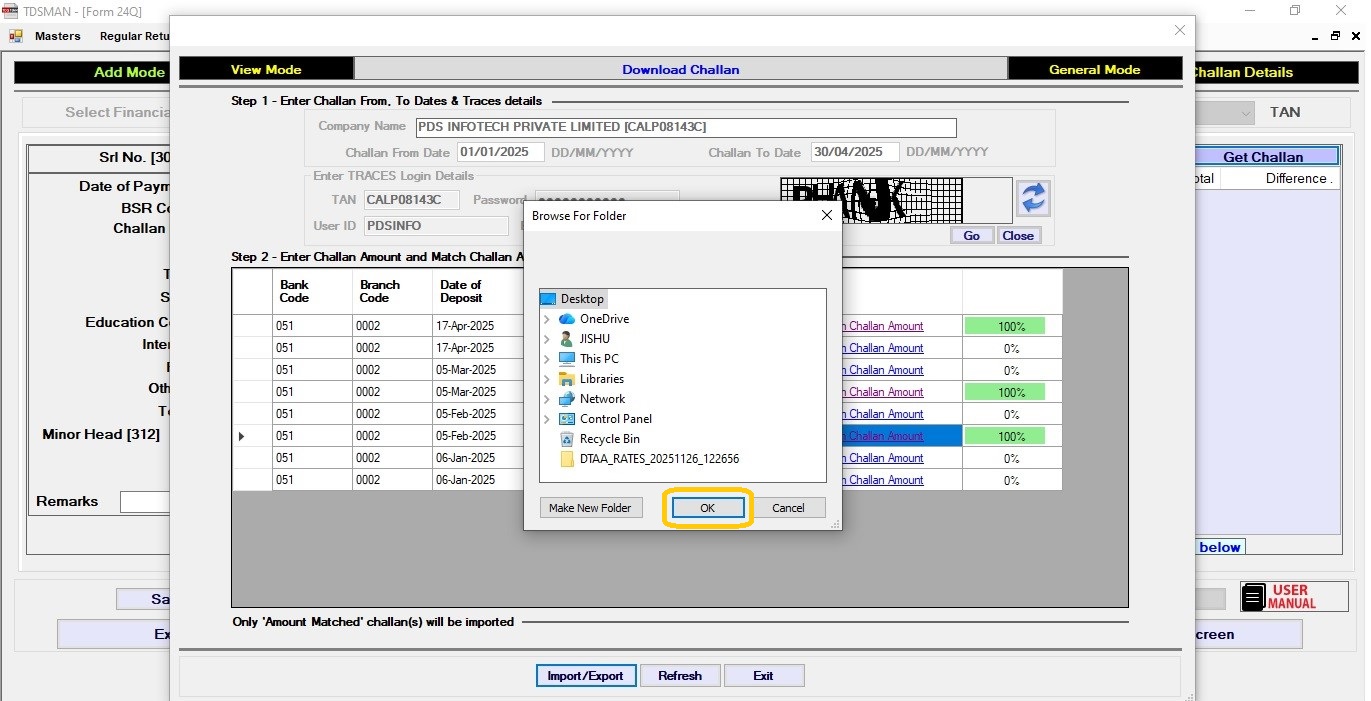1371x701 pixels.
Task: Expand the Network tree node
Action: (x=547, y=399)
